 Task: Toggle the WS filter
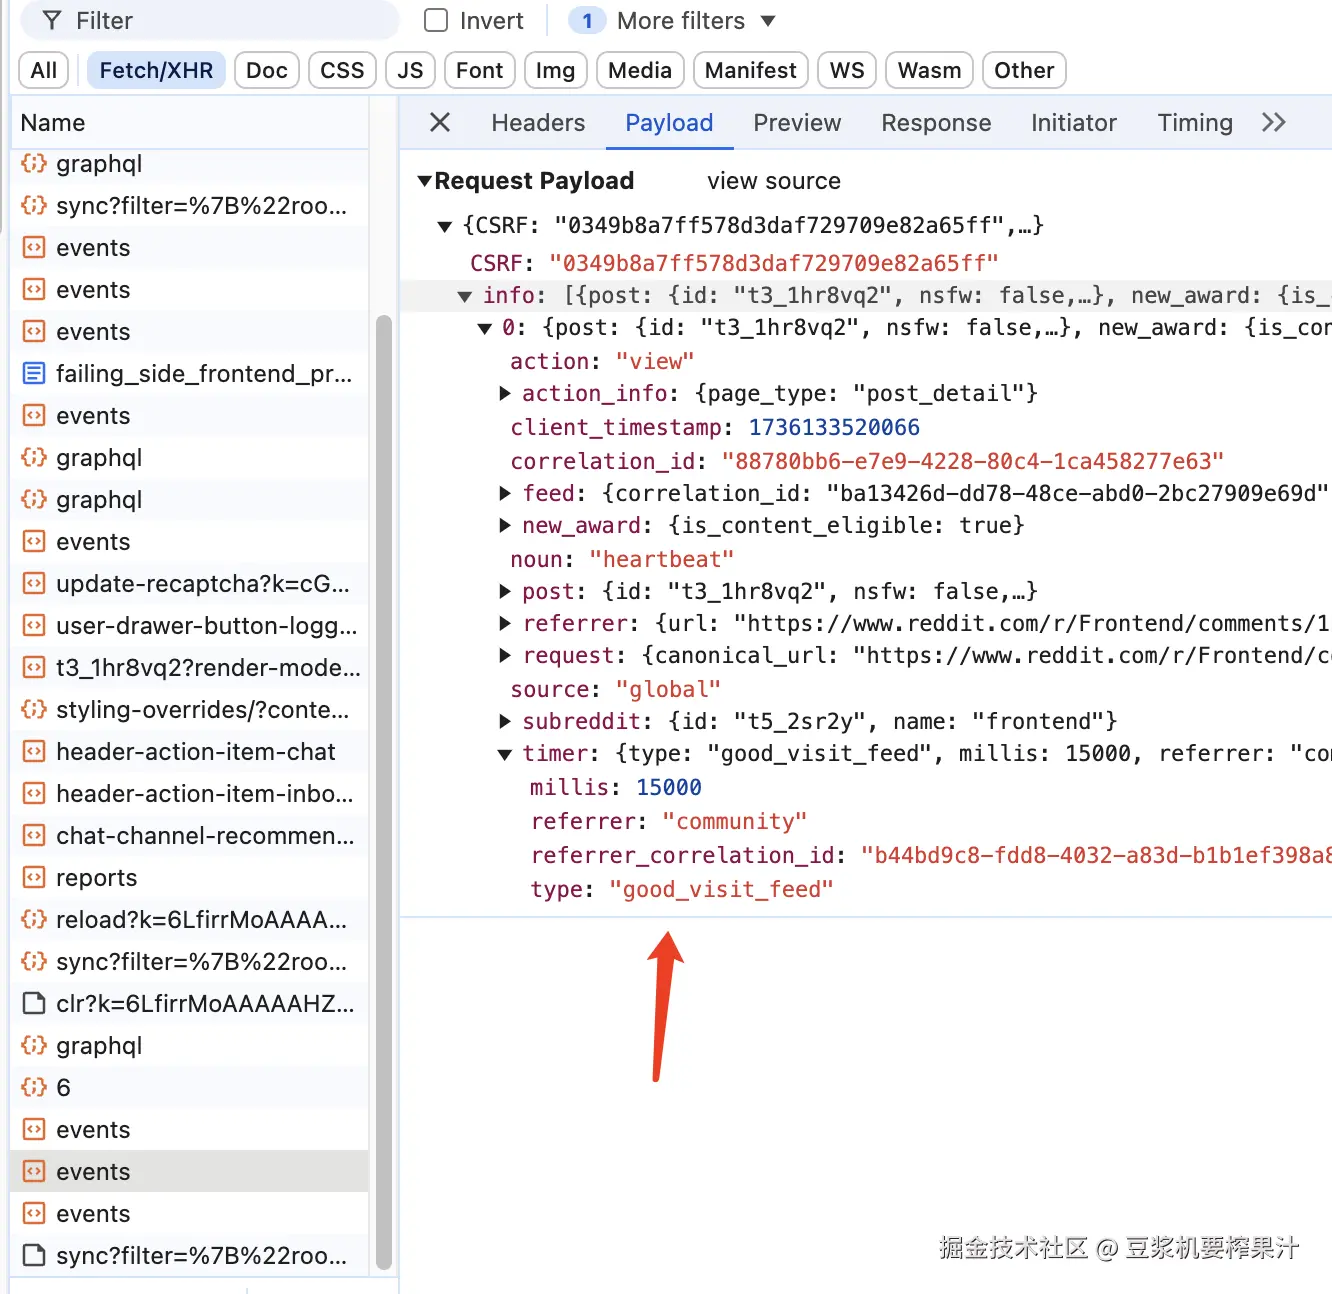[x=847, y=71]
